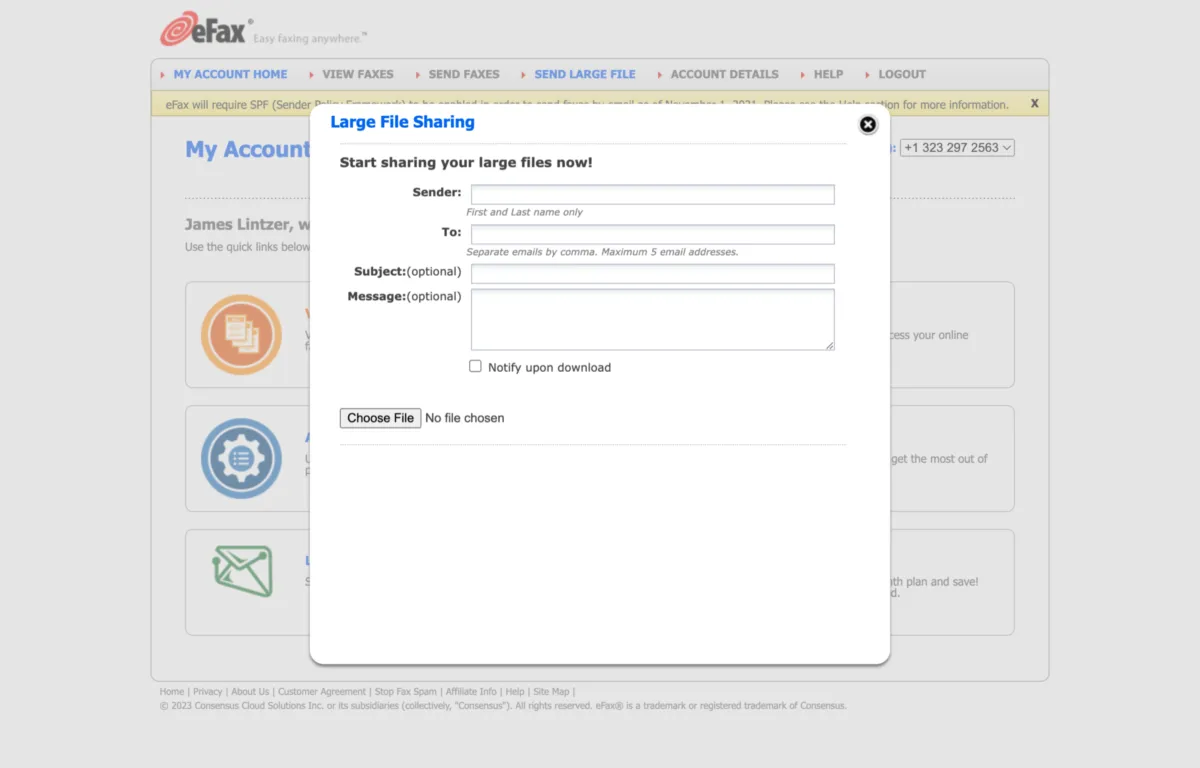Viewport: 1200px width, 768px height.
Task: Click the Subject input field
Action: click(652, 274)
